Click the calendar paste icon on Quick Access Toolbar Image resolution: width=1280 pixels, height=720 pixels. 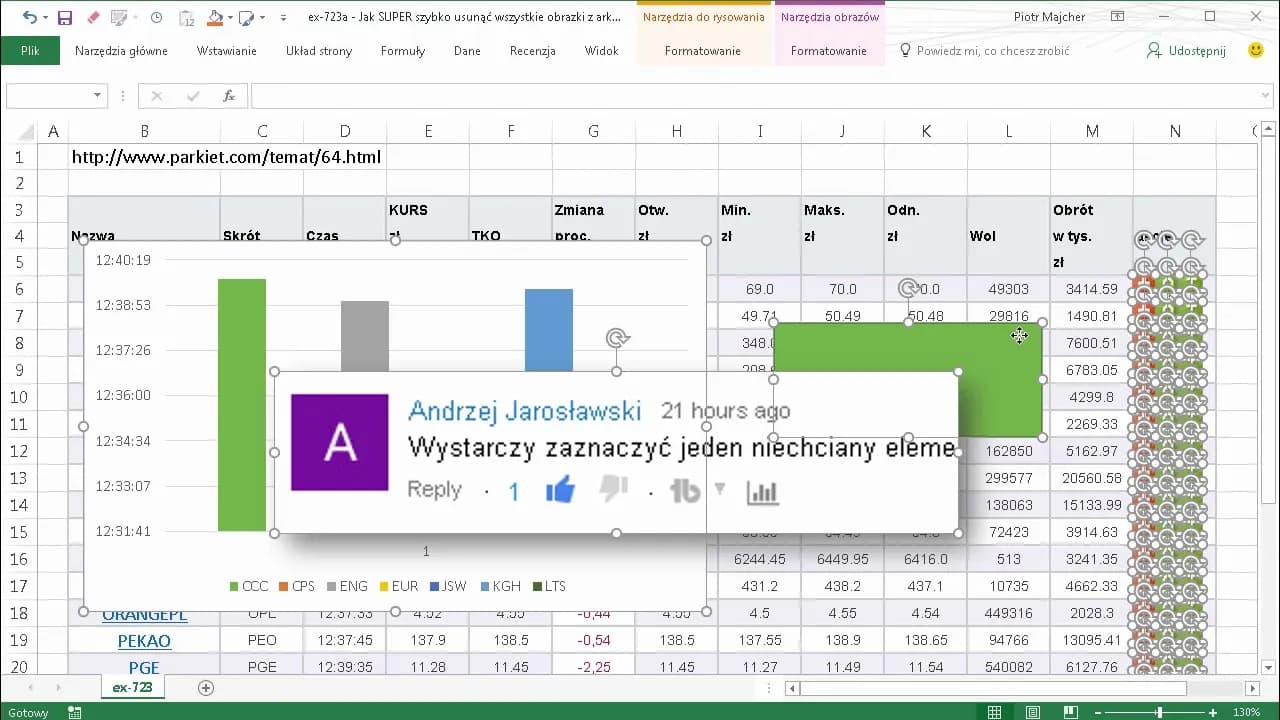[186, 17]
